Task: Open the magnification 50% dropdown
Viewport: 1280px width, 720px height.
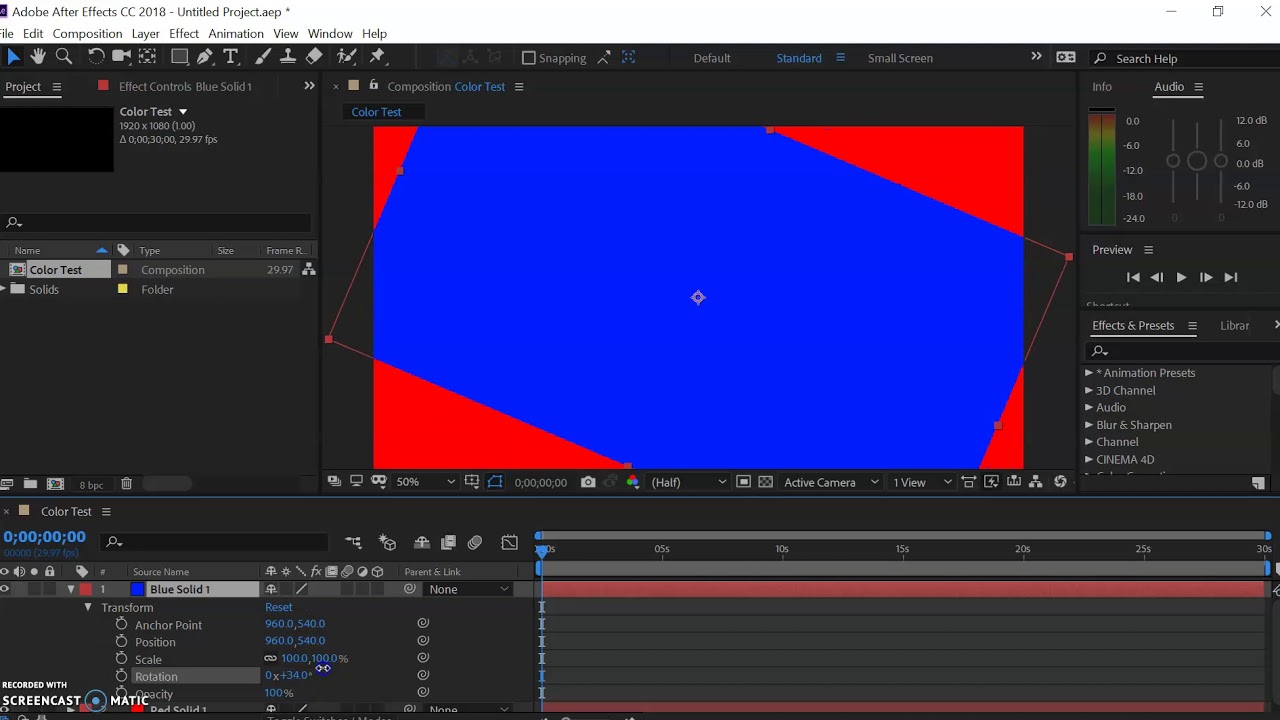Action: pos(426,482)
